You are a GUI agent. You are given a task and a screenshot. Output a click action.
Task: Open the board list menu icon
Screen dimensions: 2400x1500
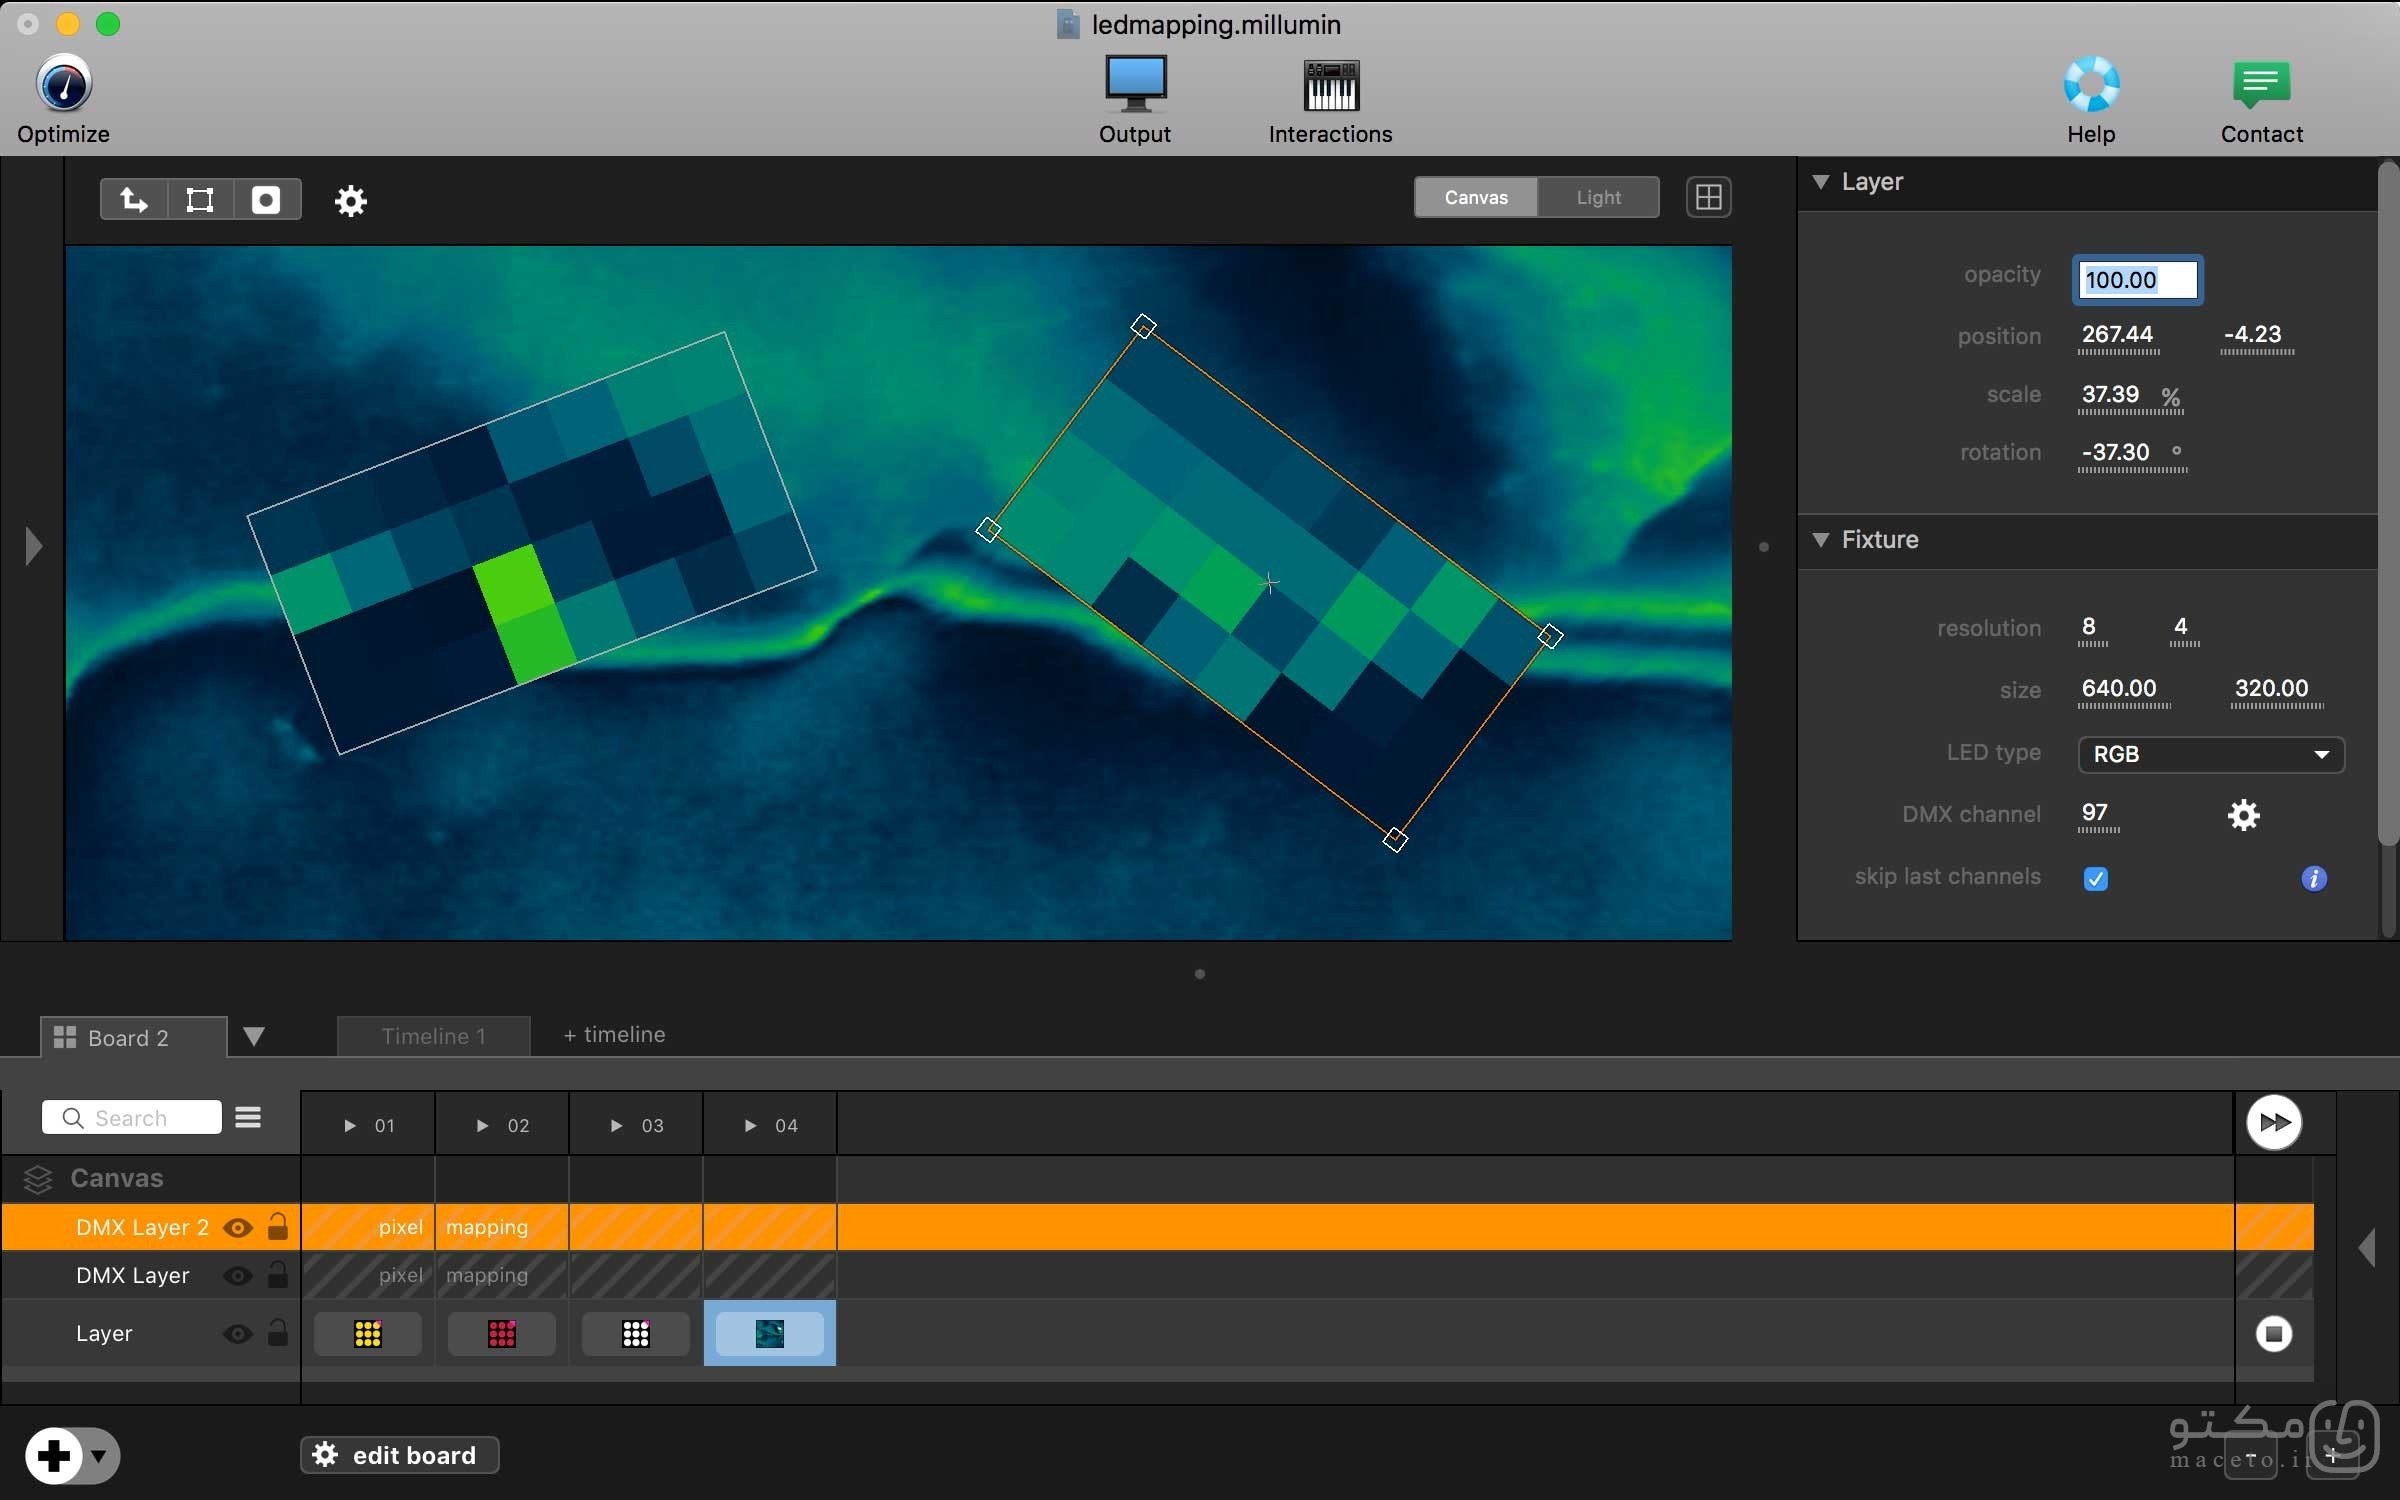[248, 1117]
